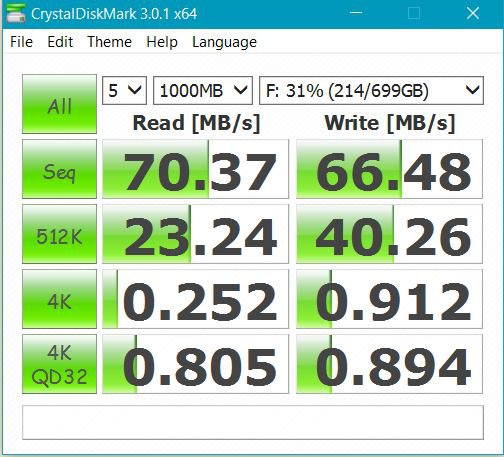Screen dimensions: 504x457
Task: Click the Seq write result 66.48
Action: (x=389, y=169)
